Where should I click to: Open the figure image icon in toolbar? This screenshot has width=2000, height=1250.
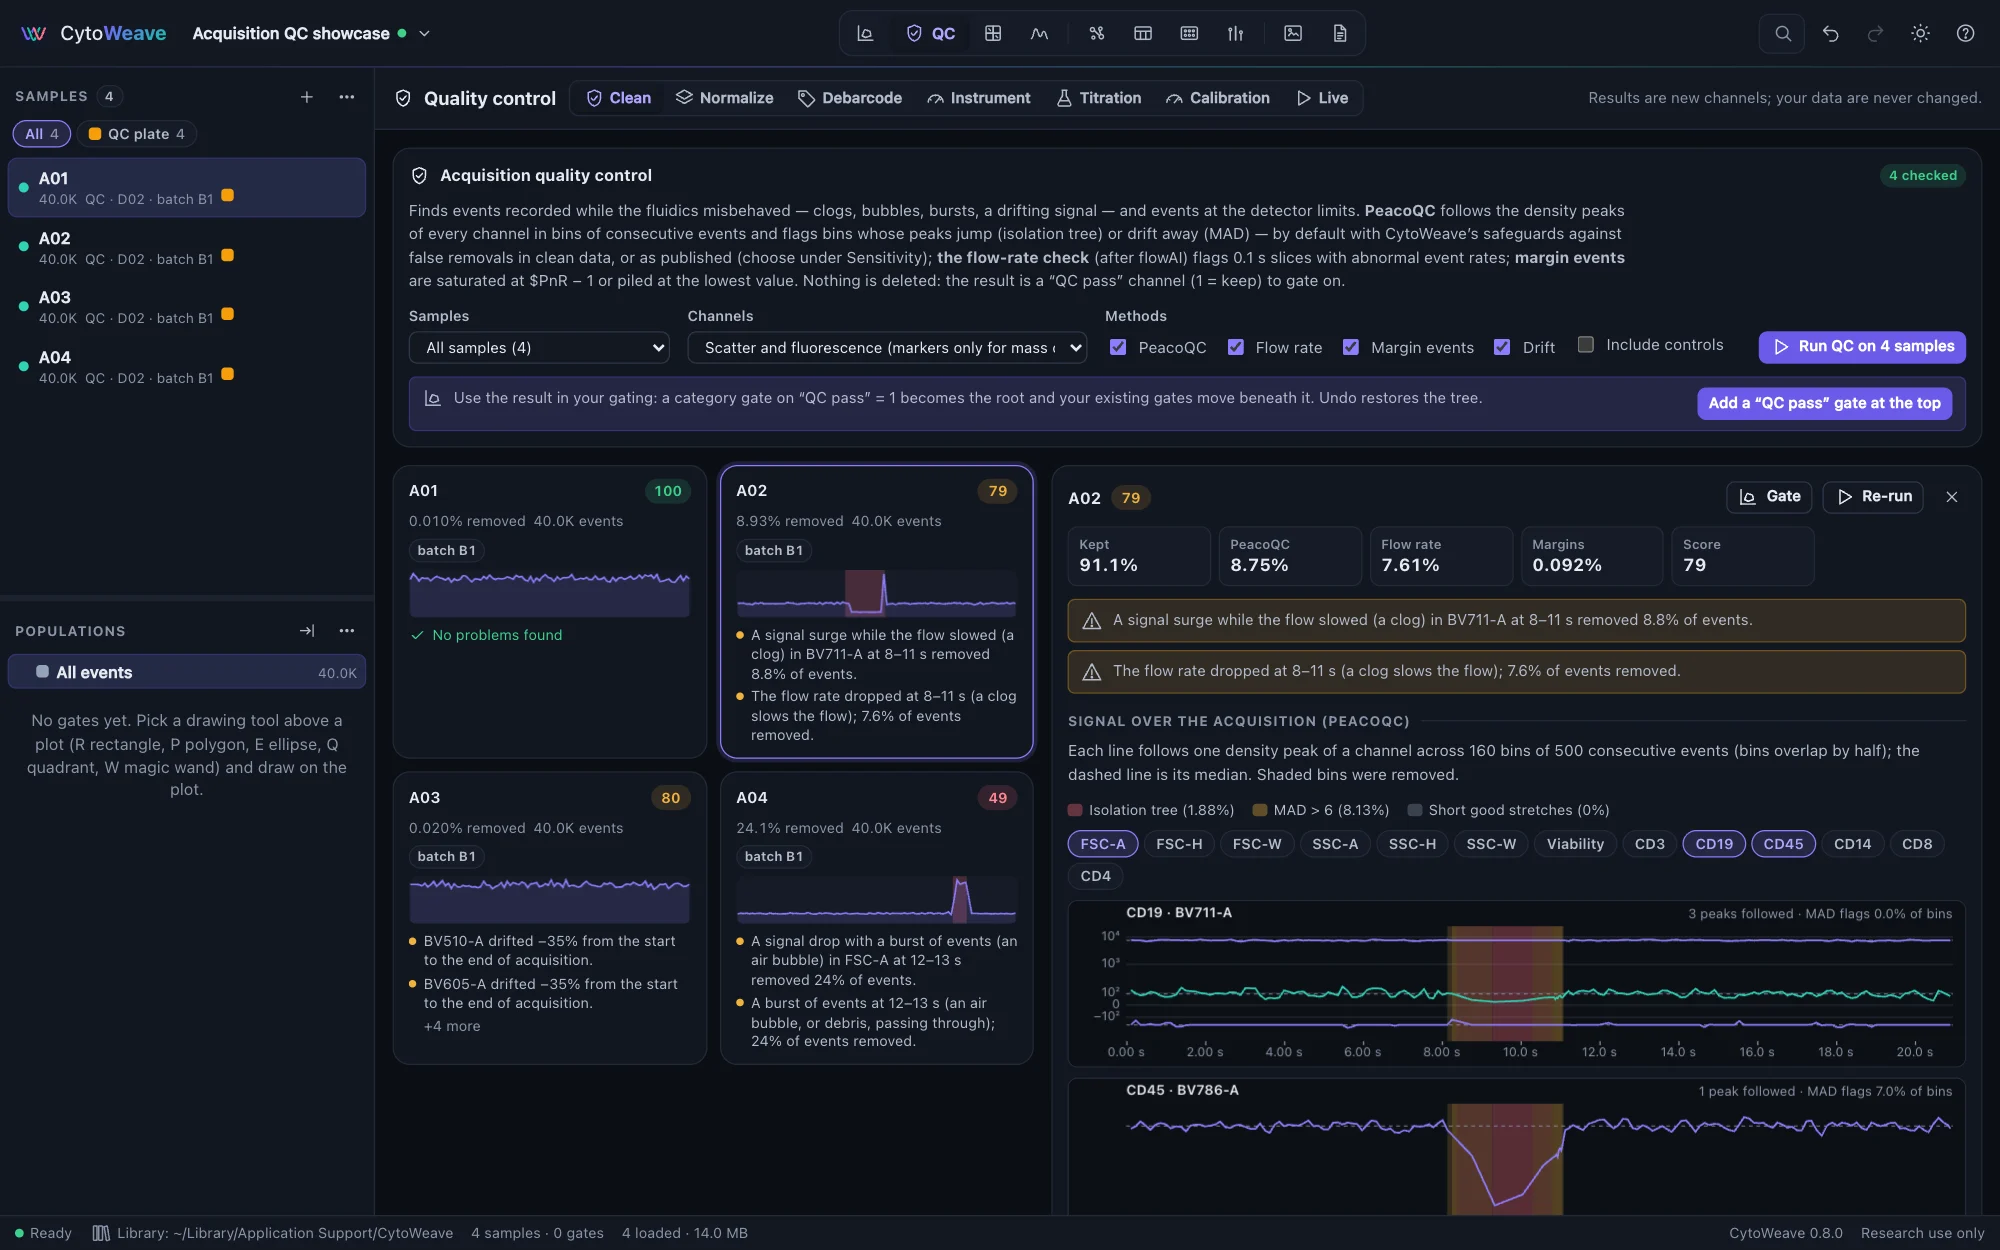coord(1293,33)
